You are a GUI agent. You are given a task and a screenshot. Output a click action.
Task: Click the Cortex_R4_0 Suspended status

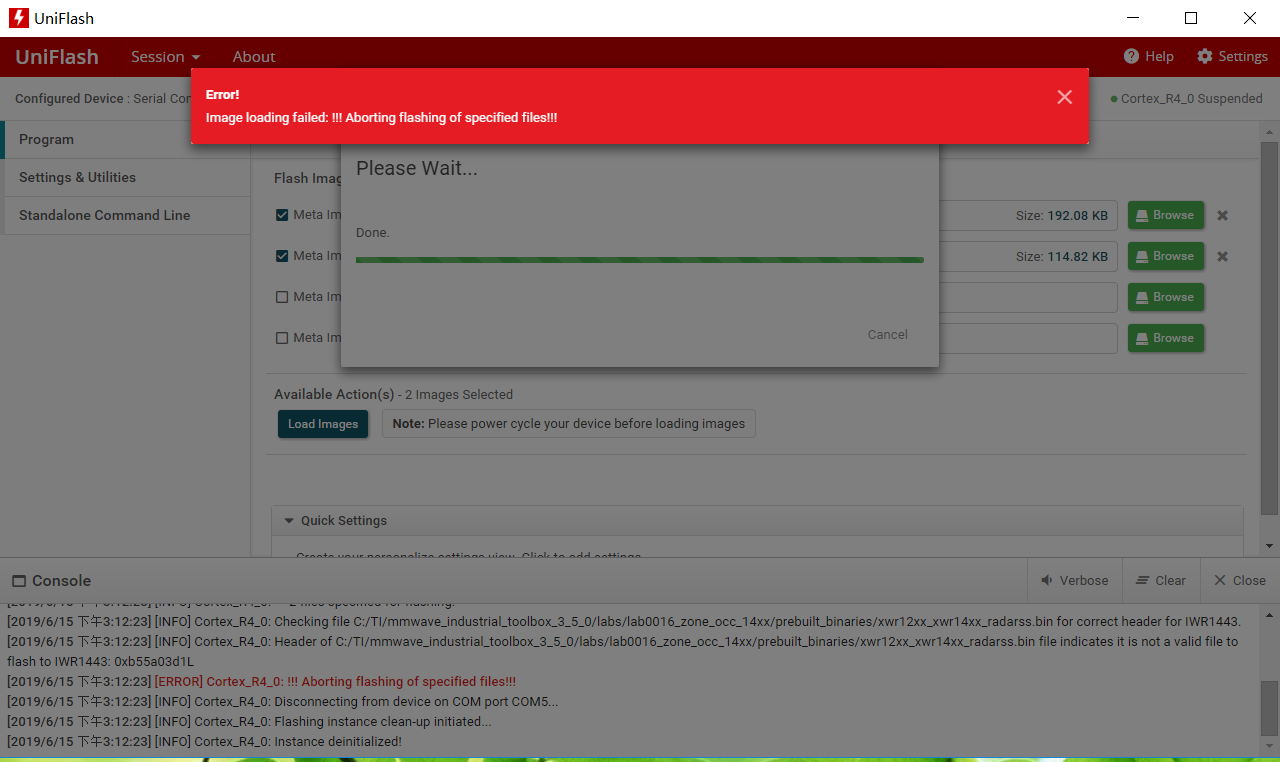(x=1186, y=99)
